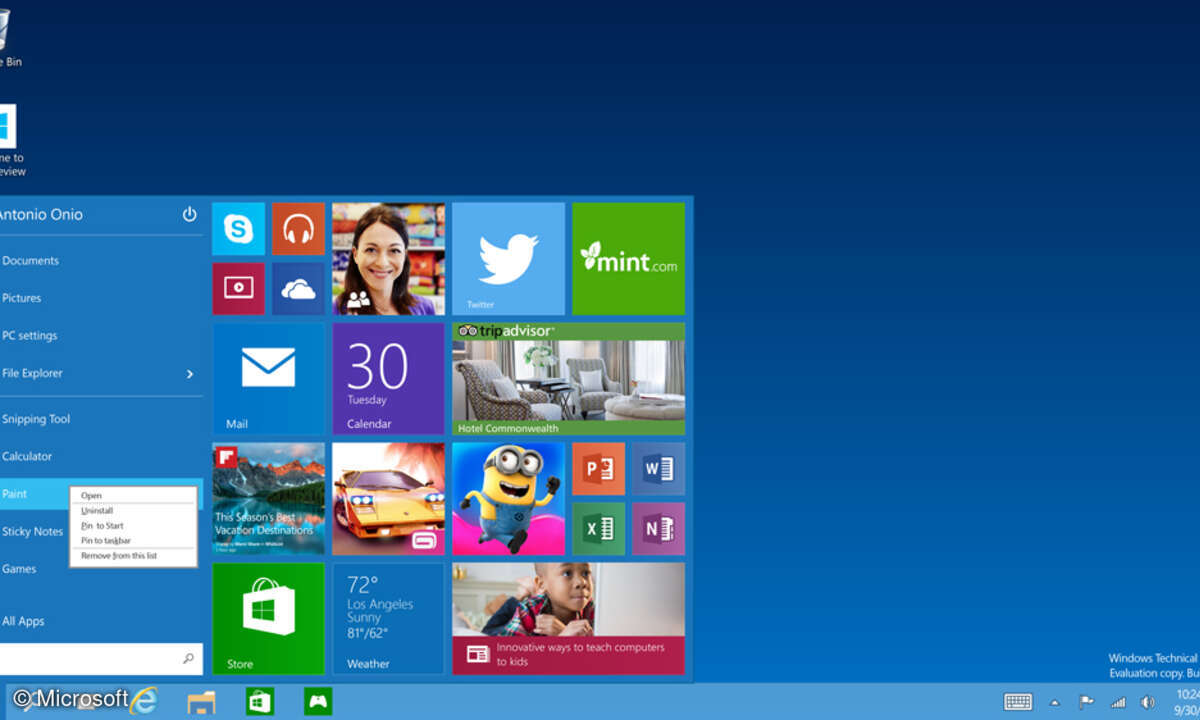Image resolution: width=1200 pixels, height=720 pixels.
Task: Open the racing car game tile
Action: click(388, 499)
